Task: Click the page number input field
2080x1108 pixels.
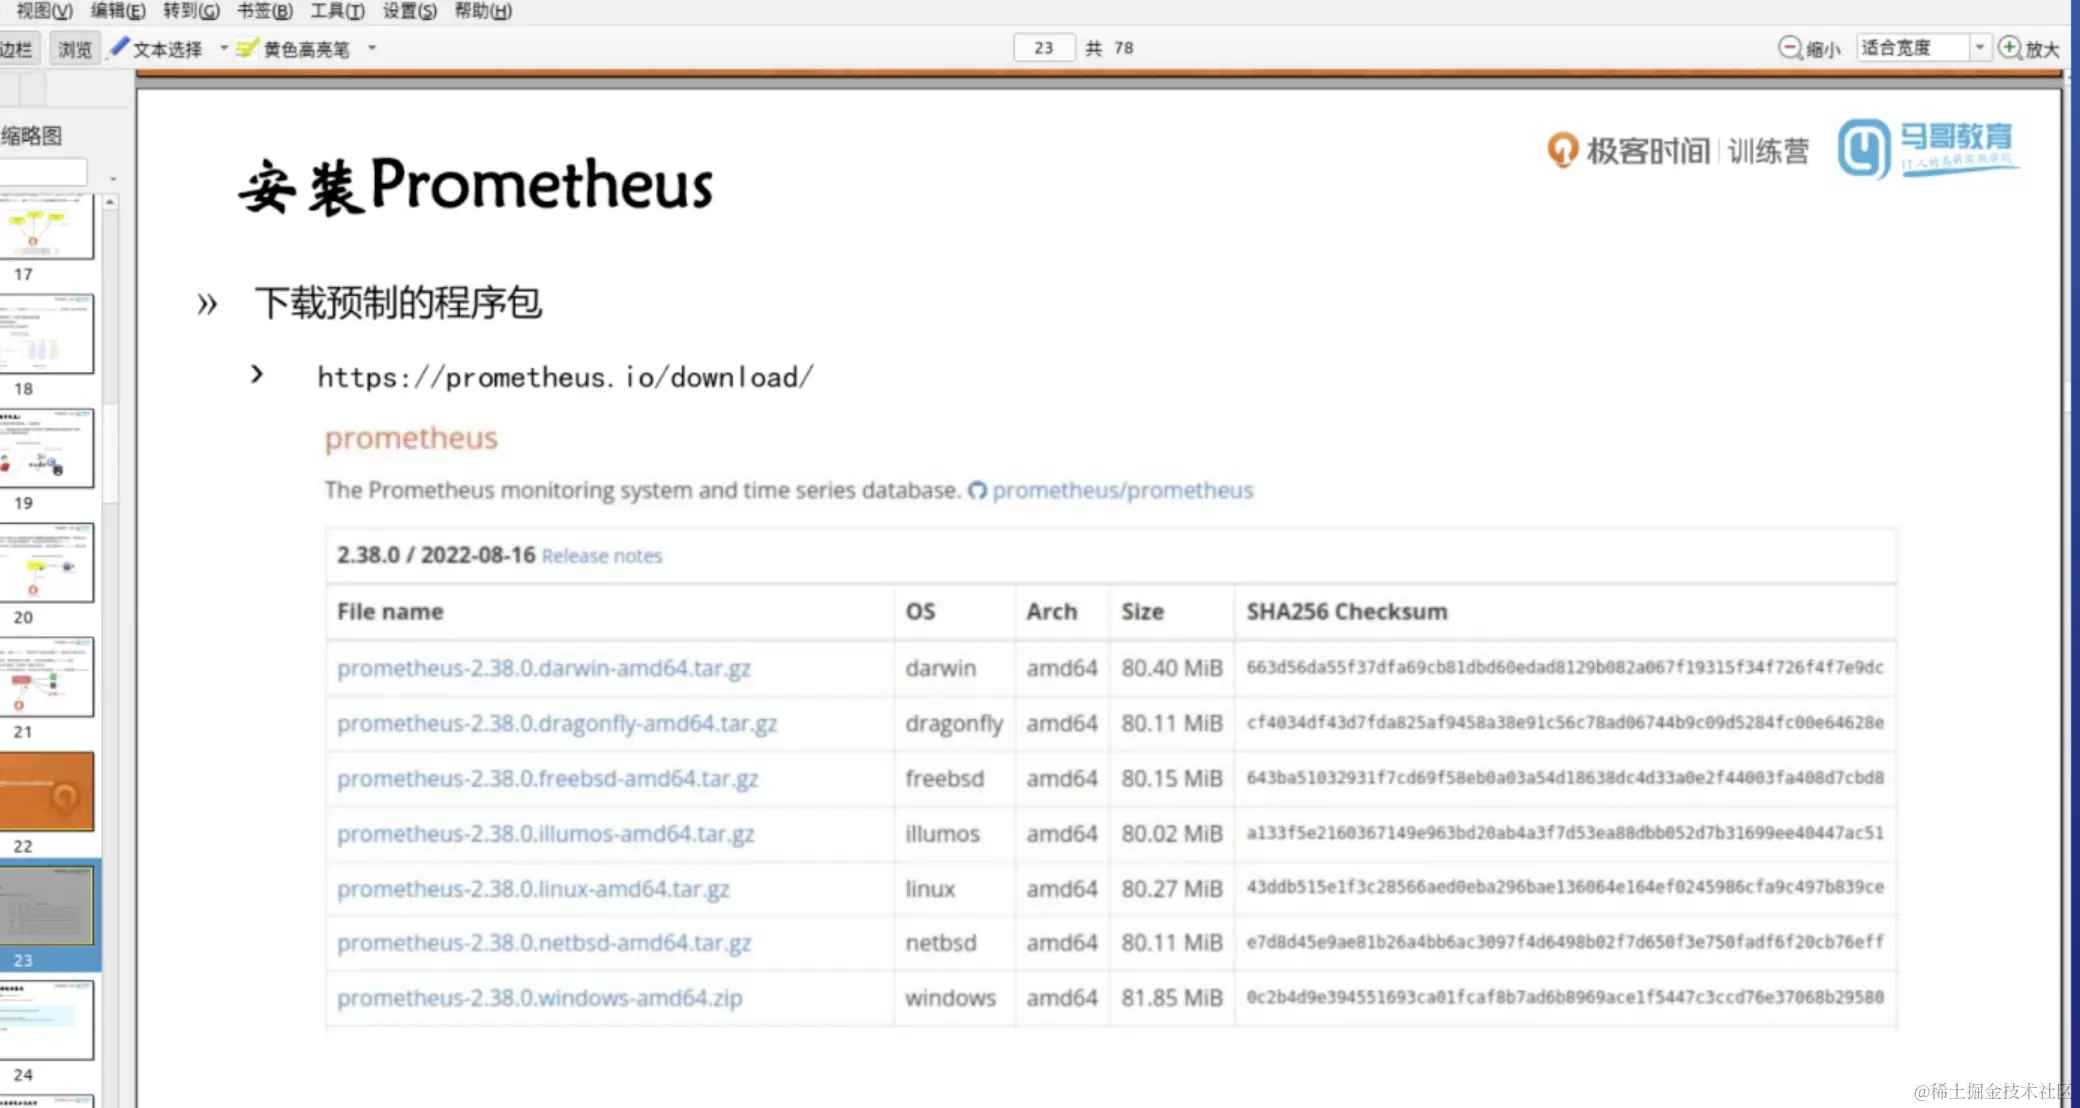Action: tap(1043, 48)
